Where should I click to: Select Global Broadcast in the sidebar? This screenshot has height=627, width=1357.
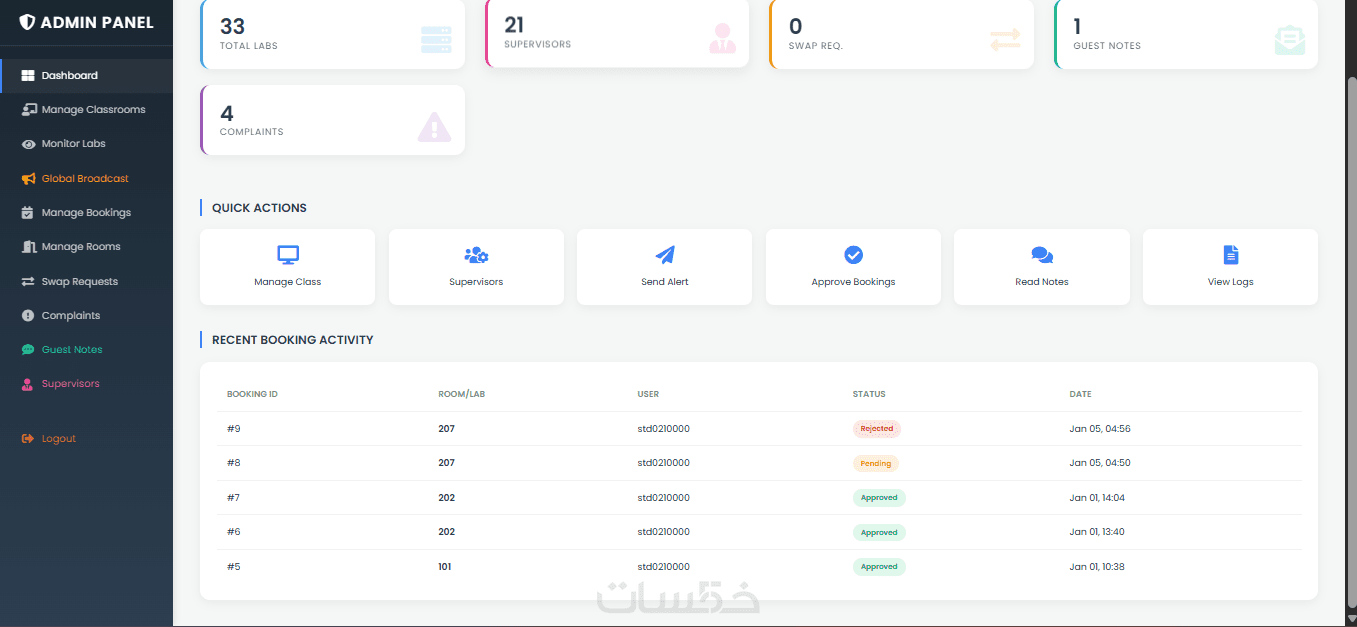[87, 179]
